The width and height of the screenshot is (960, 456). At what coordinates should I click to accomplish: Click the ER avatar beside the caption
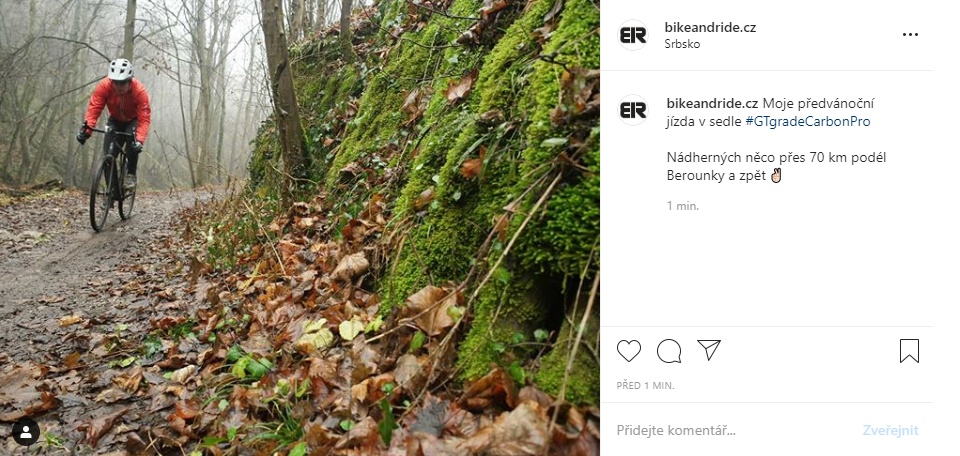pyautogui.click(x=633, y=110)
